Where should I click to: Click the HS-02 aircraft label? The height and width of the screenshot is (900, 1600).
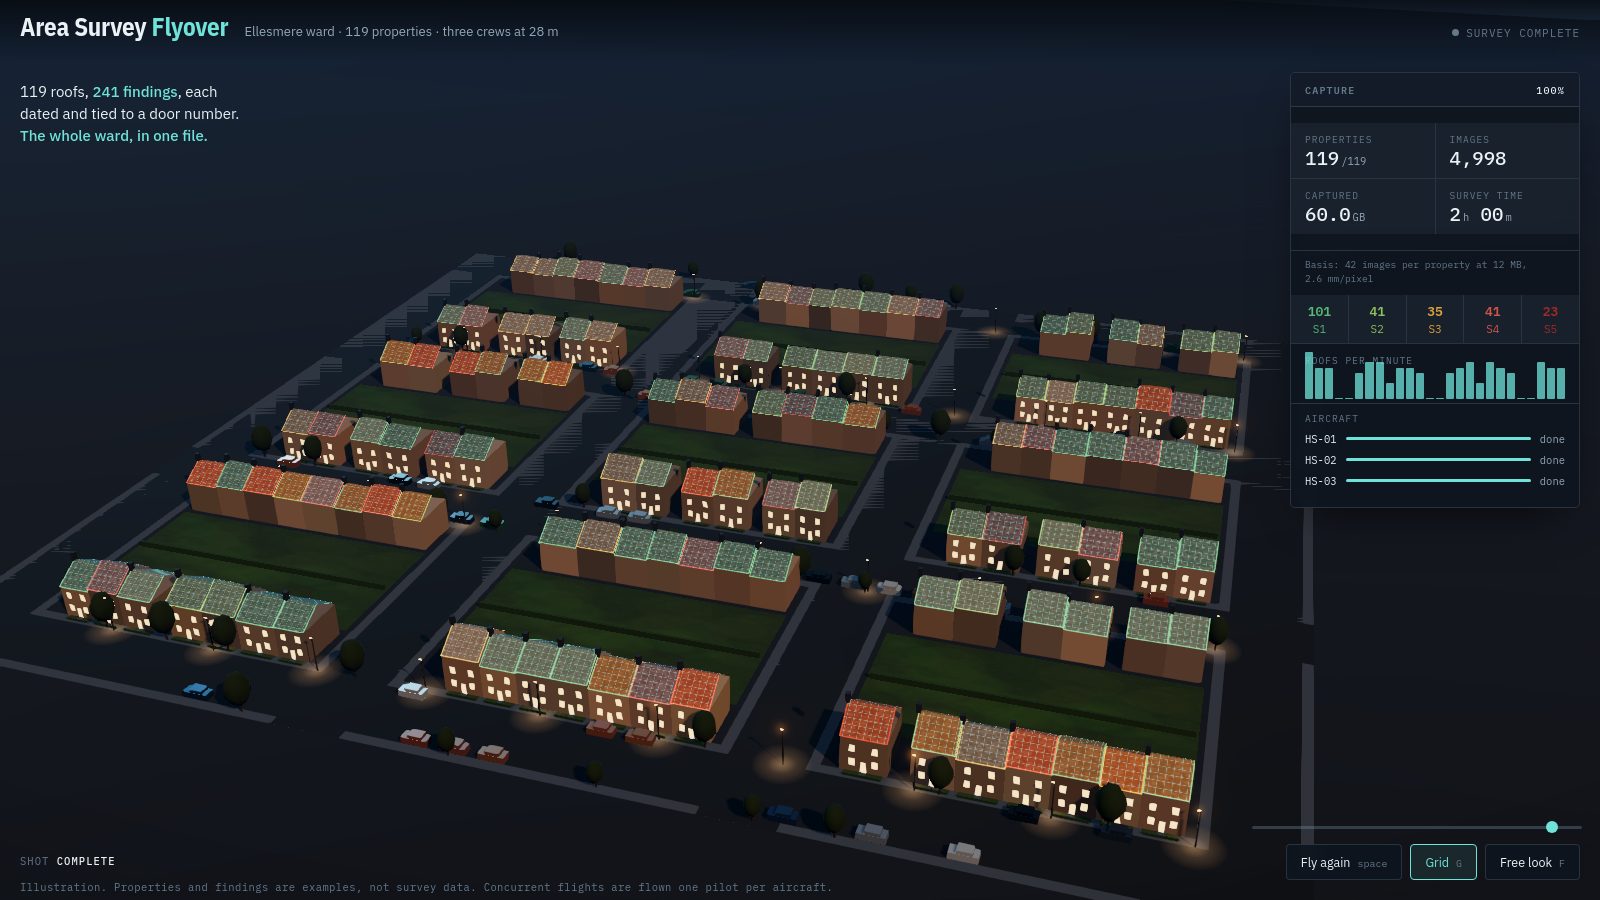tap(1320, 460)
